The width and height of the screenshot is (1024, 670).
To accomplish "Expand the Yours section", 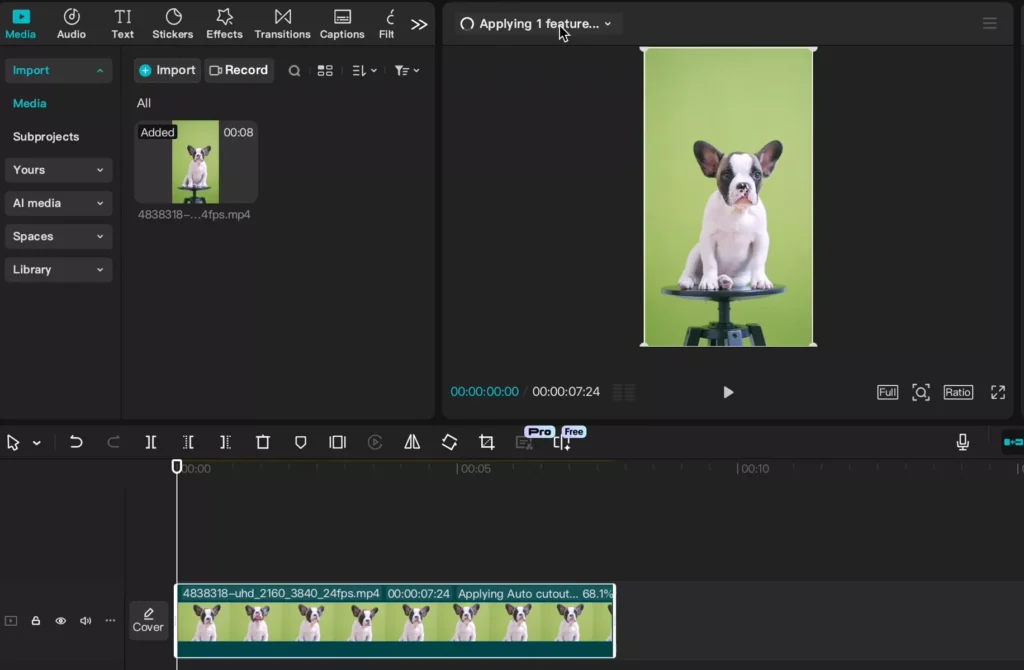I will [58, 170].
